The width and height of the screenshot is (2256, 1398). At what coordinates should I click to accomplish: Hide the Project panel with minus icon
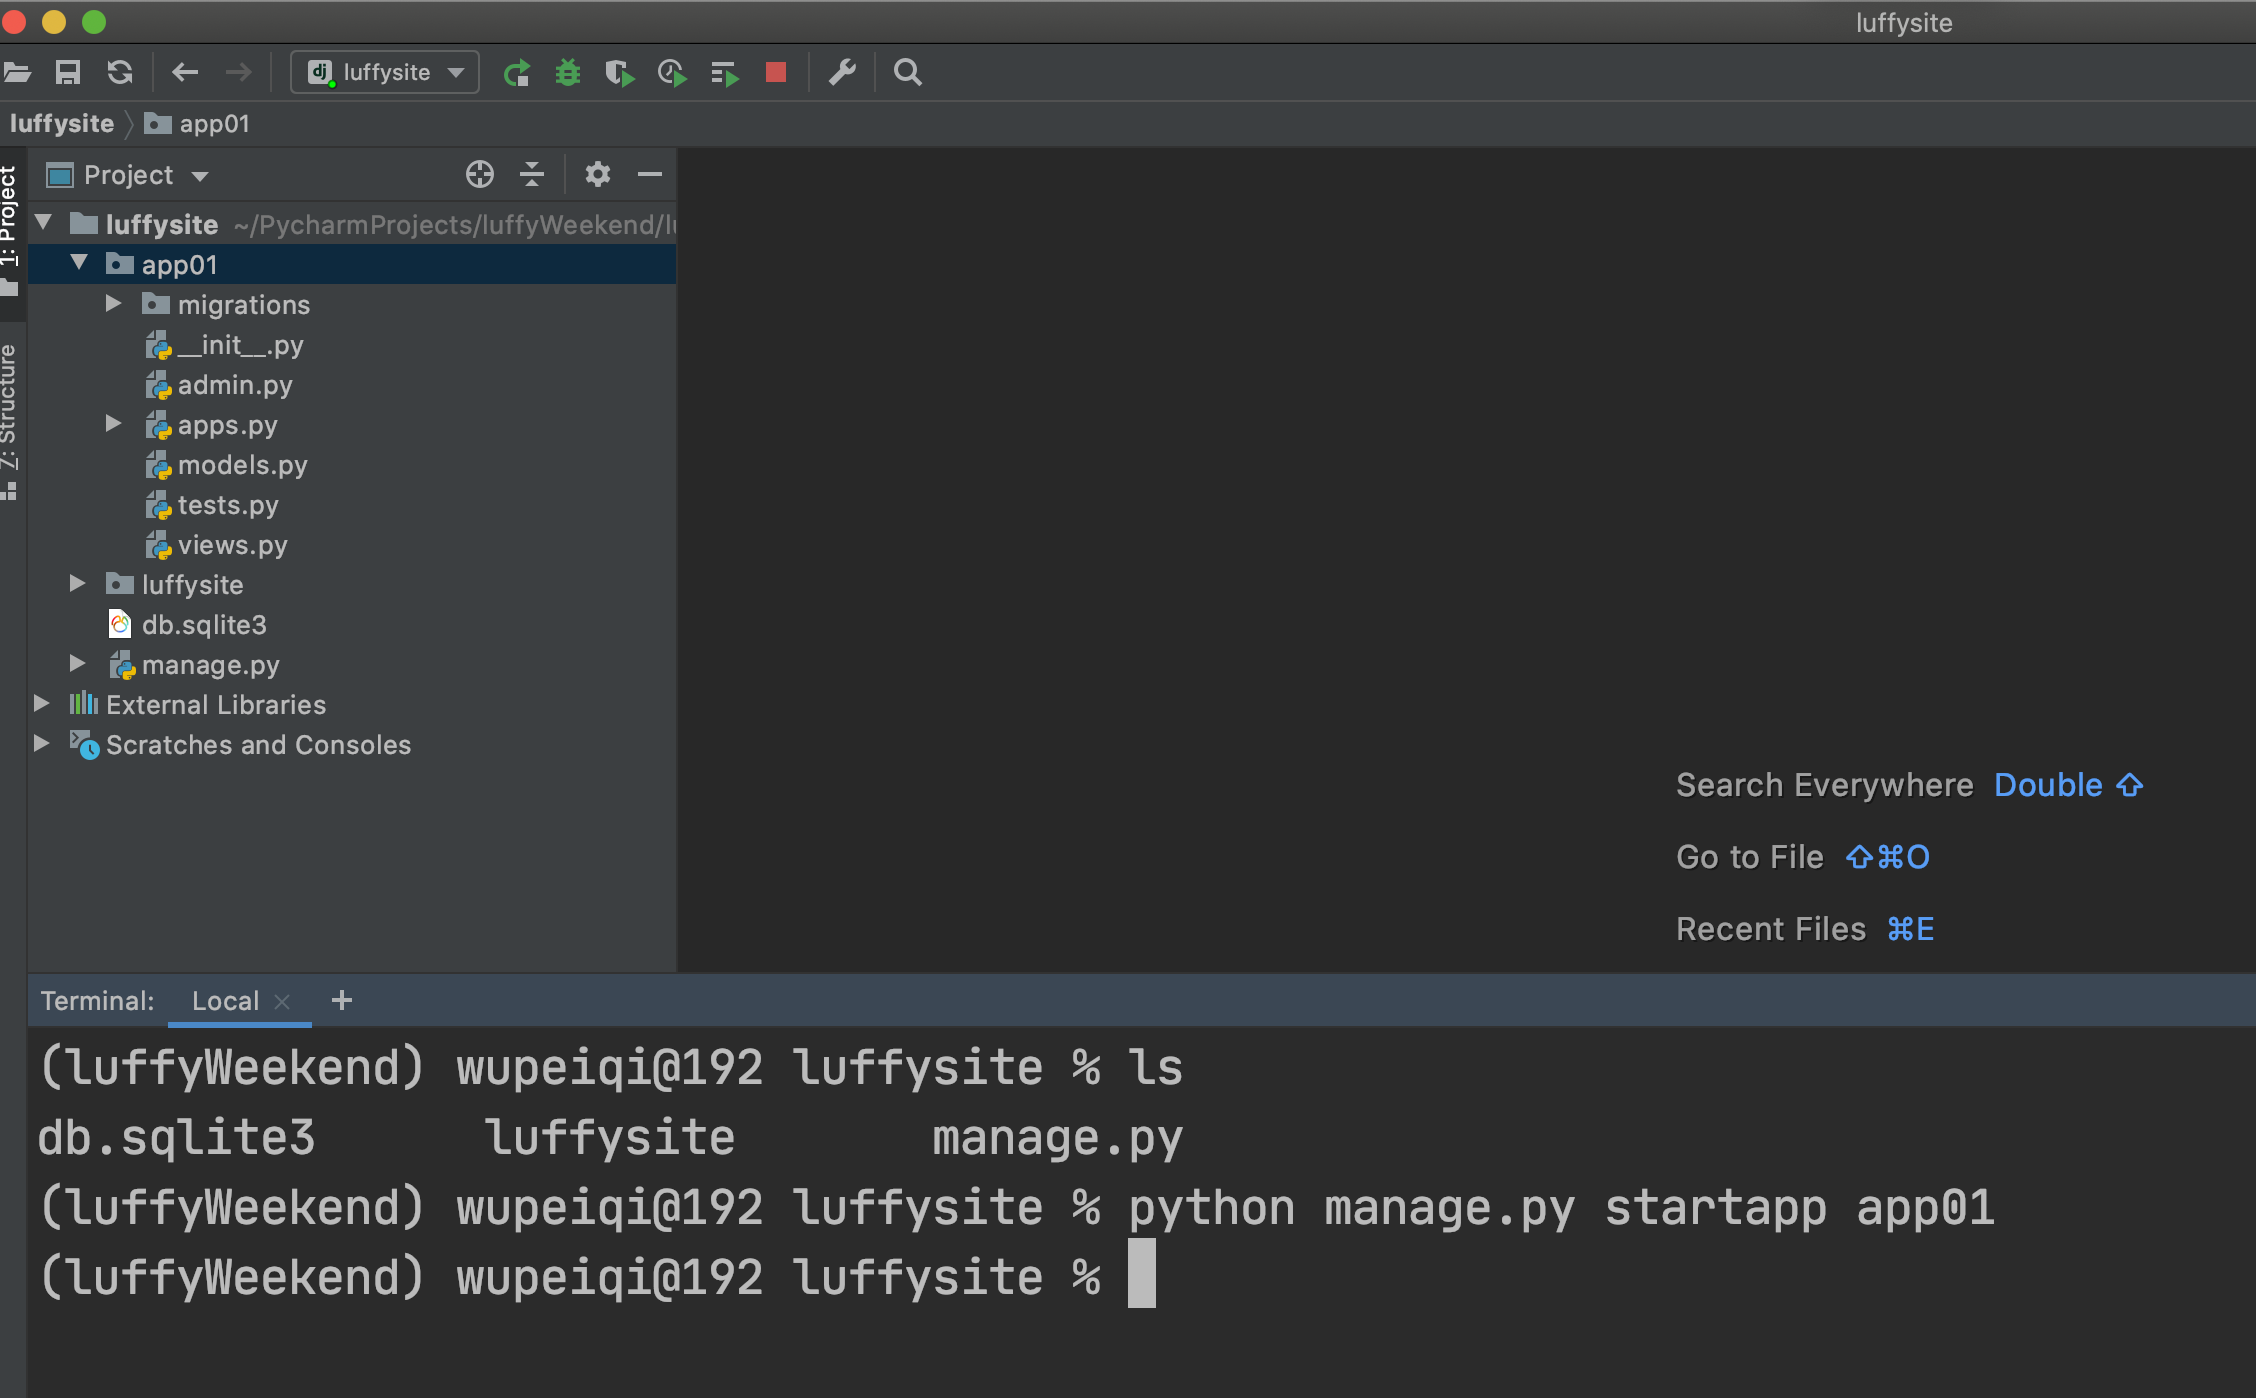click(x=650, y=175)
